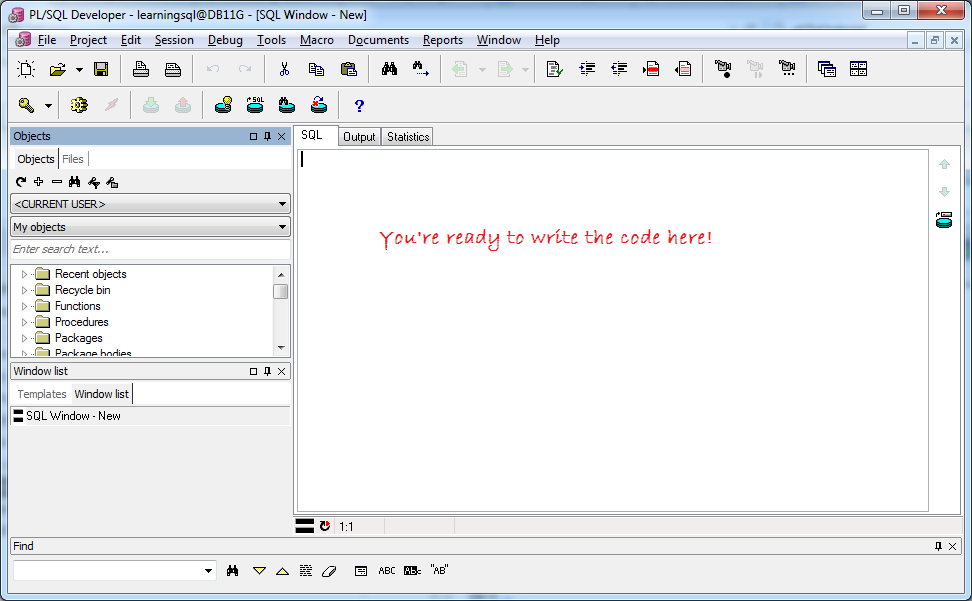Click the Open file folder icon
Screen dimensions: 972x601
pyautogui.click(x=58, y=69)
